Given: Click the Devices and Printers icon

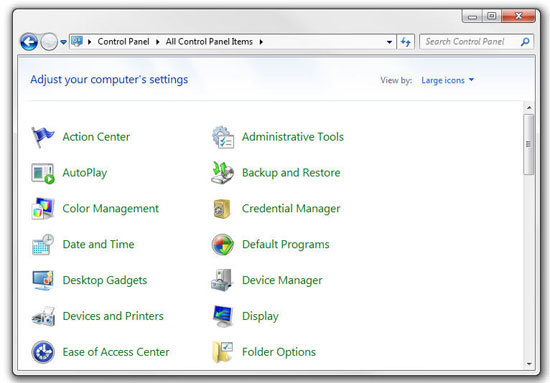Looking at the screenshot, I should coord(42,316).
